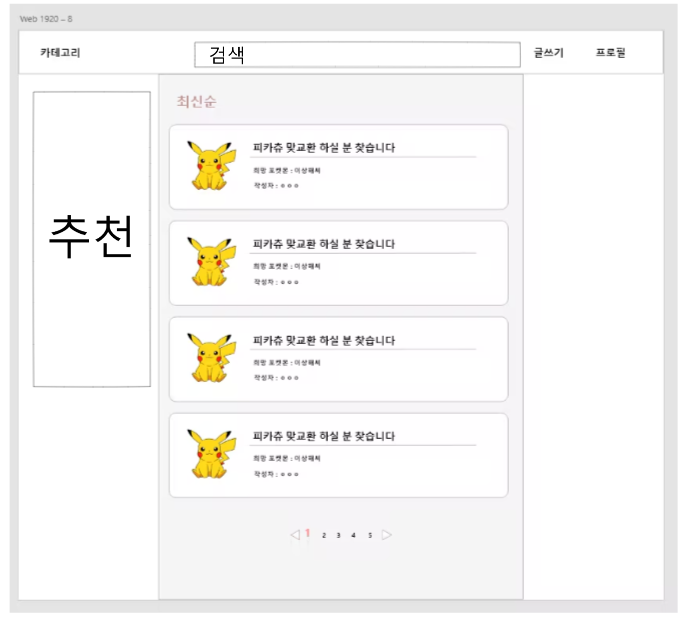Open the 추천 recommendation panel
Screen dimensions: 688x626
(92, 239)
